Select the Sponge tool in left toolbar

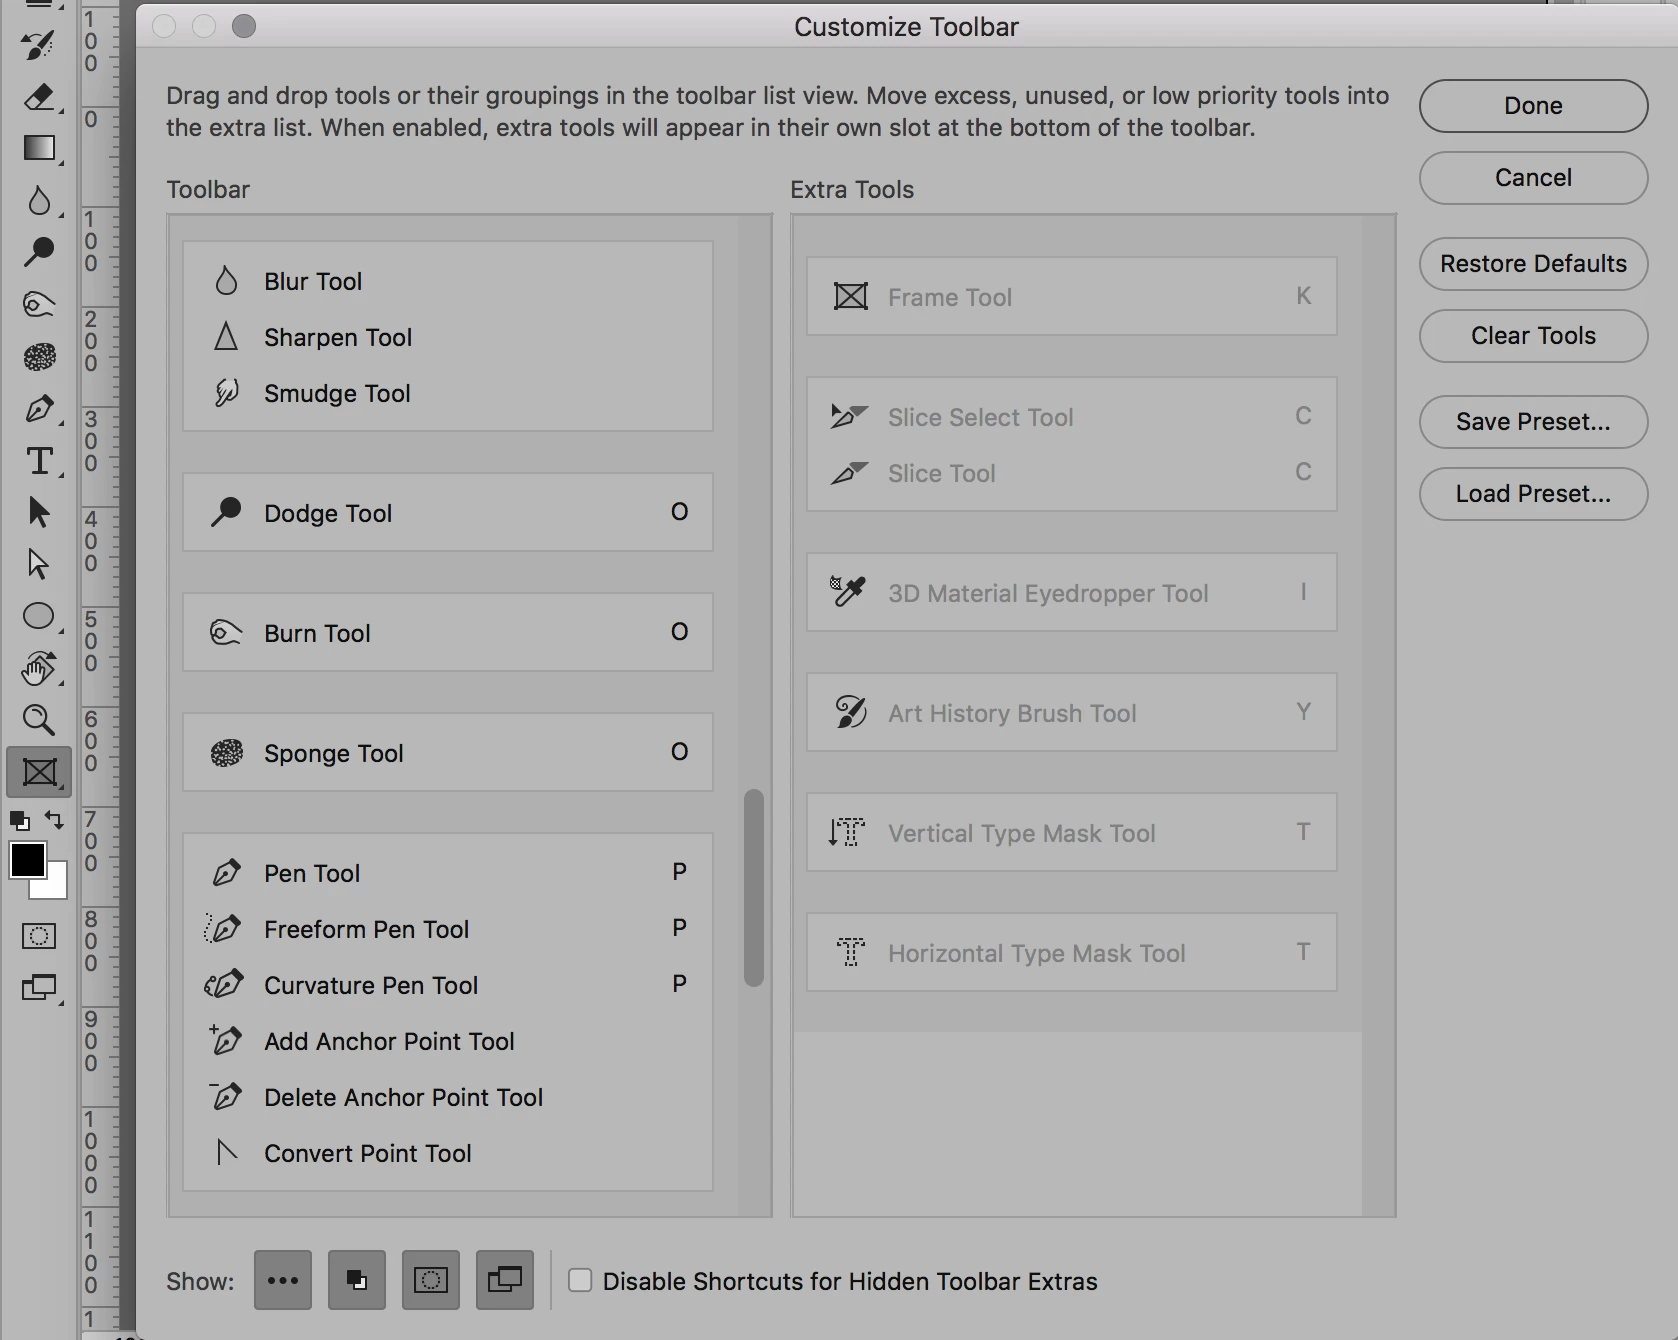(x=38, y=357)
